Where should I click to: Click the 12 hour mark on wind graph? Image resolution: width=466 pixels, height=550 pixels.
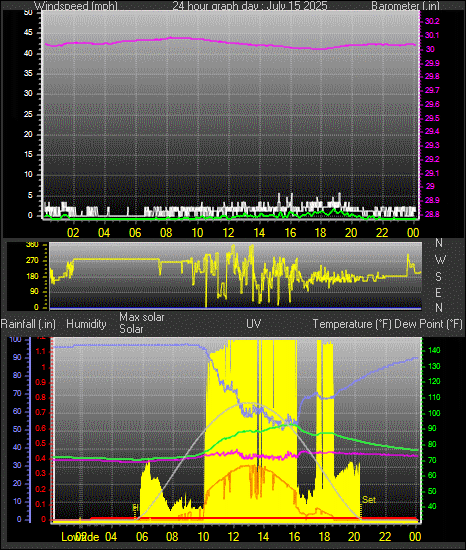click(229, 233)
